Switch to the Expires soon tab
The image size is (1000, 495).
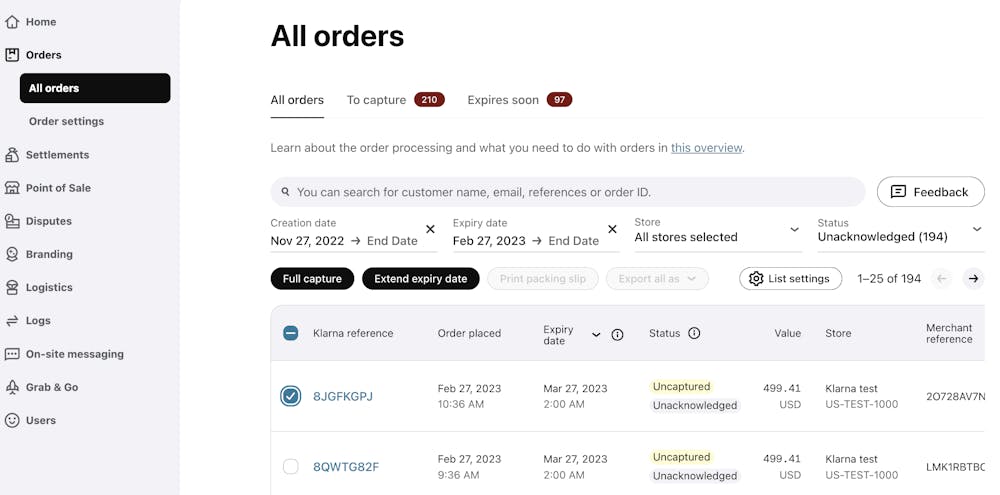[519, 100]
